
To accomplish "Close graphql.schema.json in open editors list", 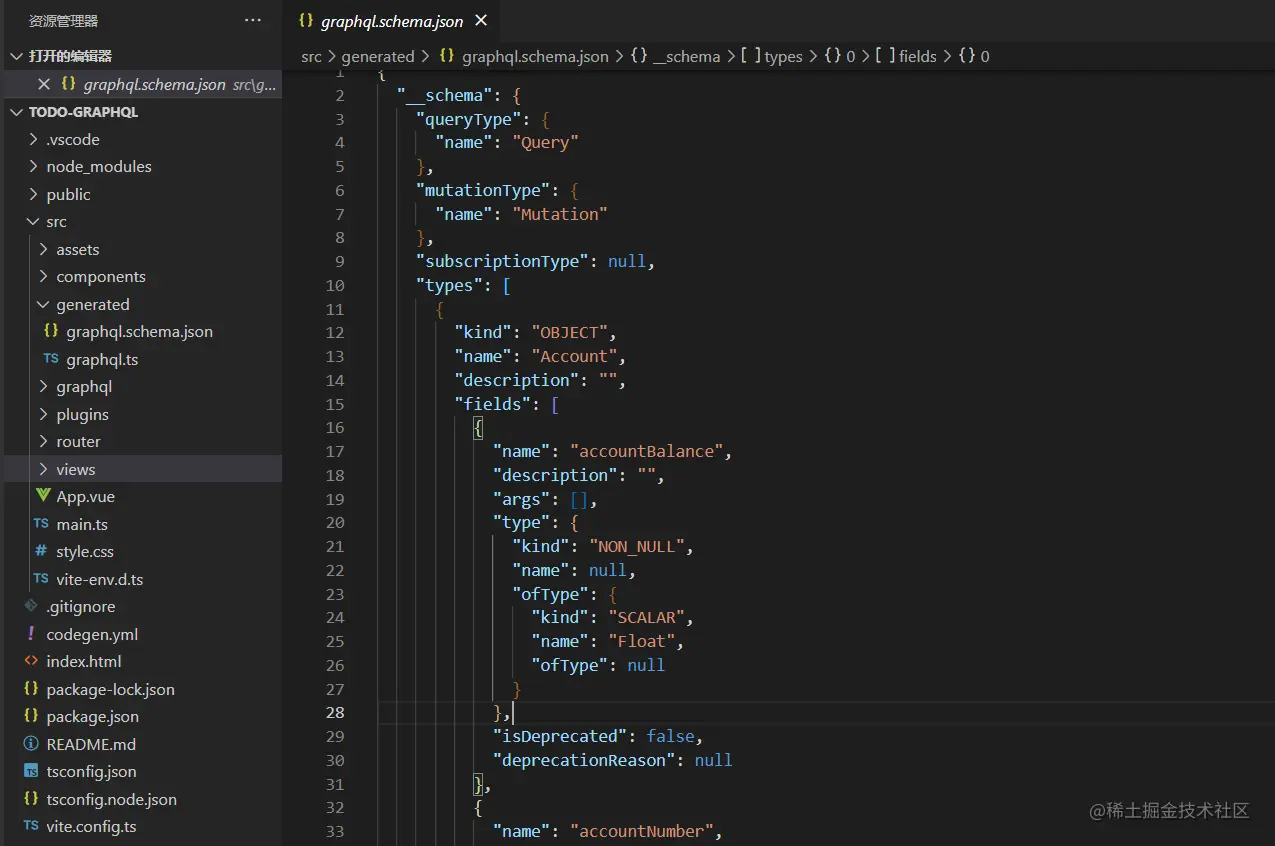I will click(43, 85).
